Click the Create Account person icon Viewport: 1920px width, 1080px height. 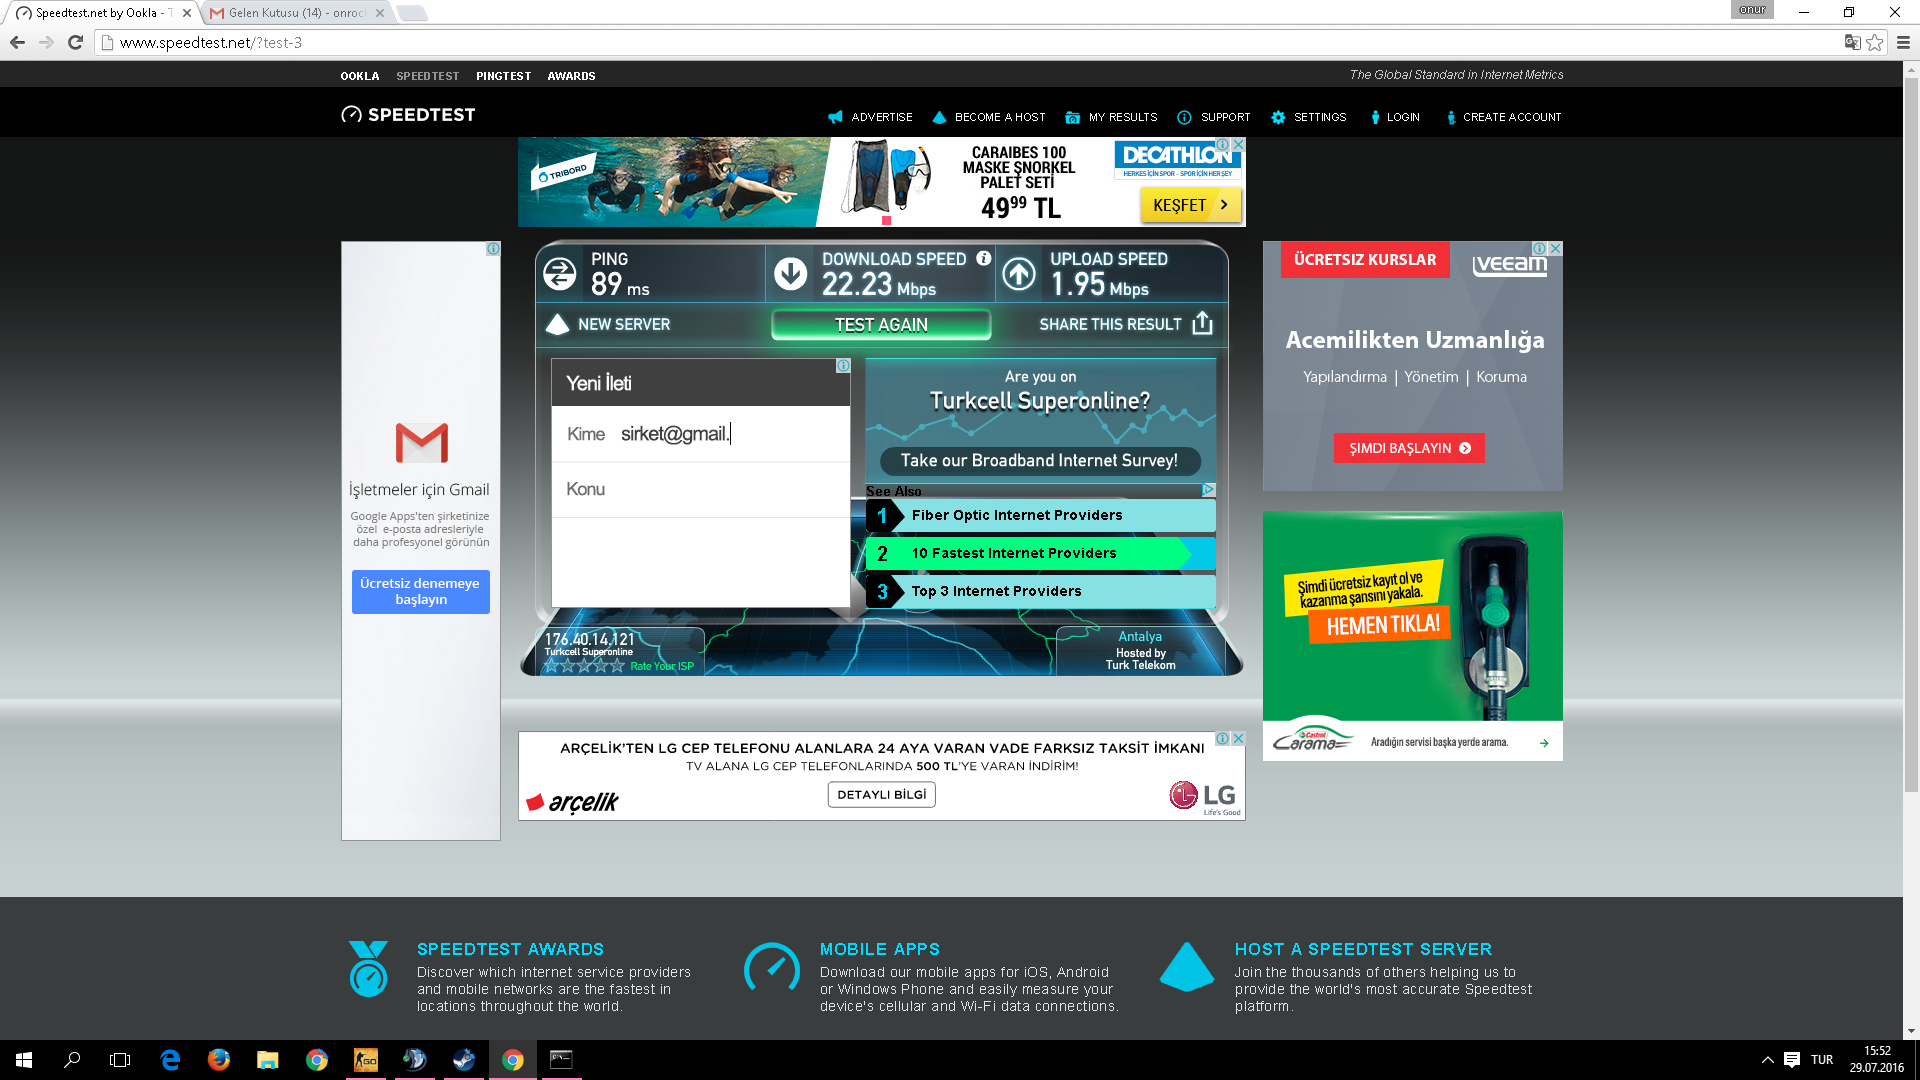[1451, 117]
